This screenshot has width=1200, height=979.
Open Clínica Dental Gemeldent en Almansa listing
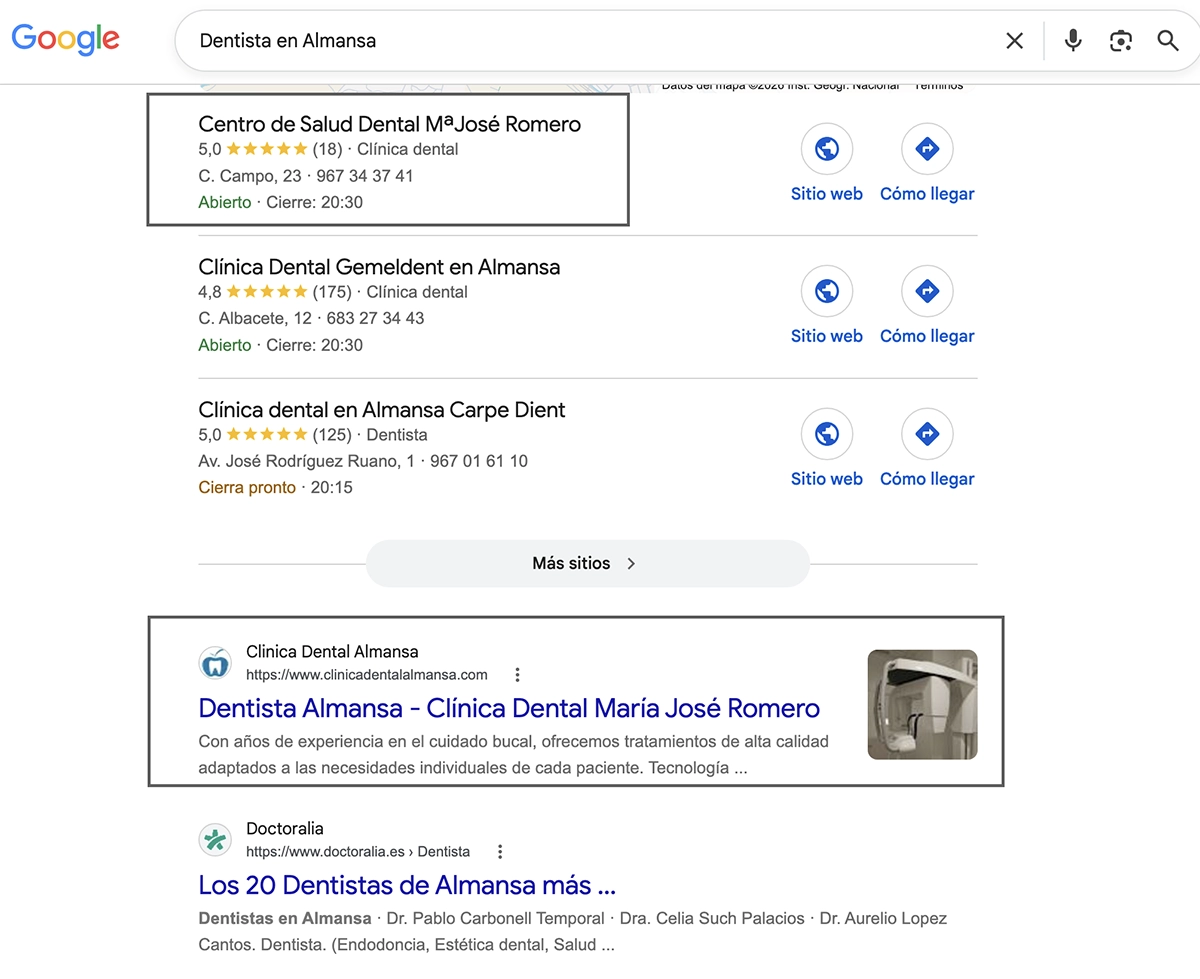pos(379,267)
